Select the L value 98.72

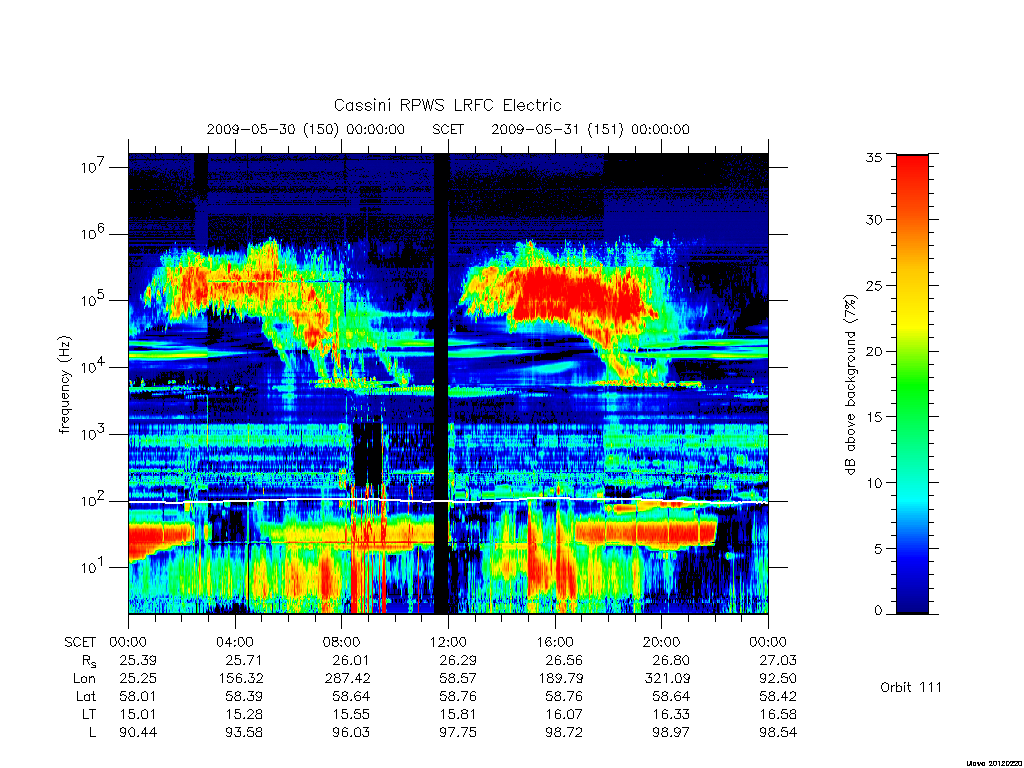tap(564, 733)
